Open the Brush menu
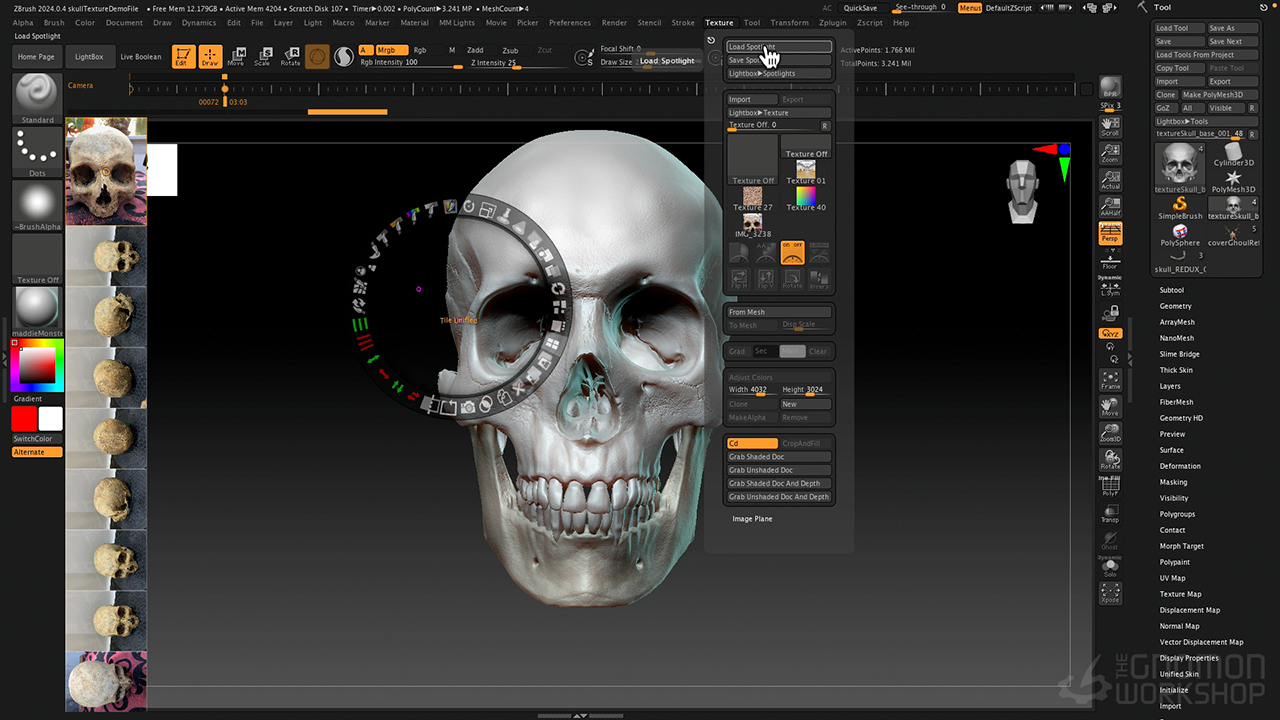 point(54,22)
